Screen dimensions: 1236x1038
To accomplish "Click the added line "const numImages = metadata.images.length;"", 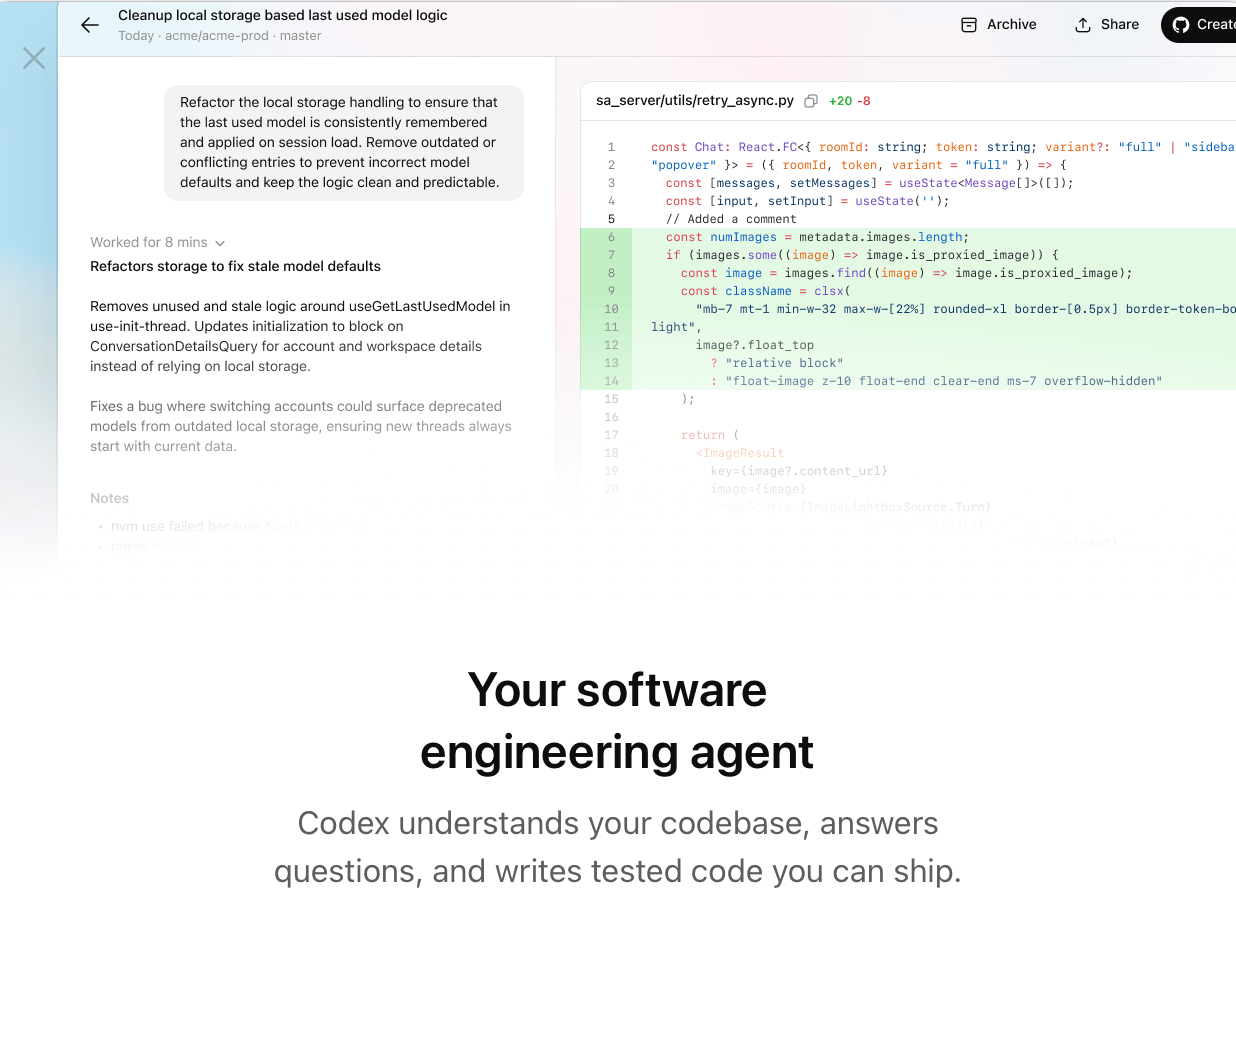I will click(x=817, y=237).
